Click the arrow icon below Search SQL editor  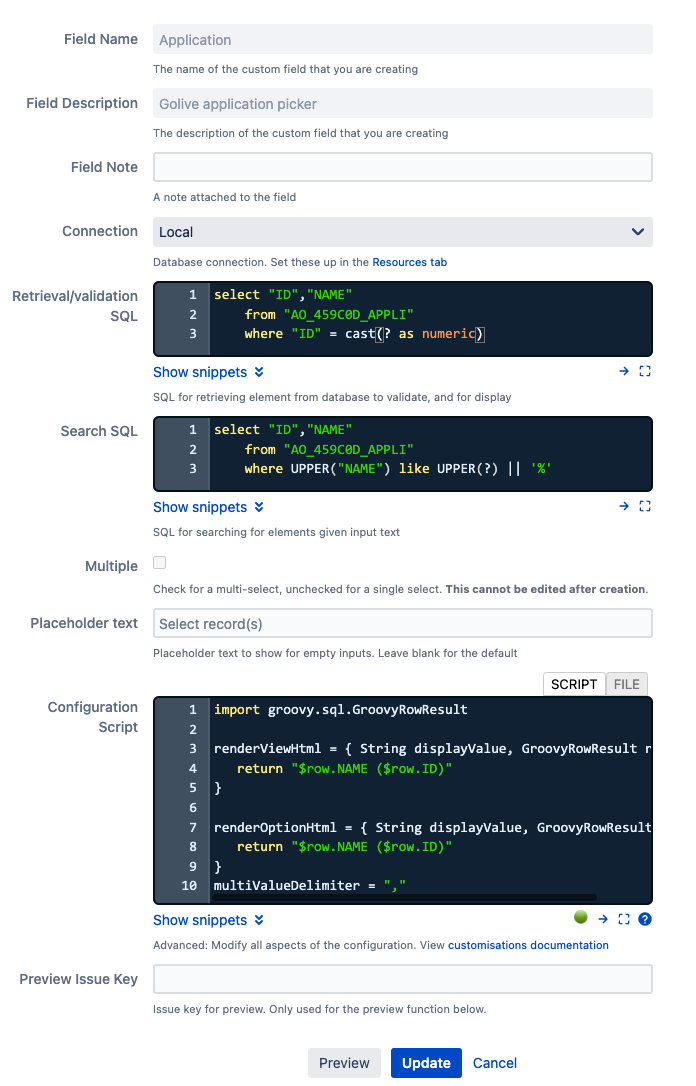[x=624, y=506]
